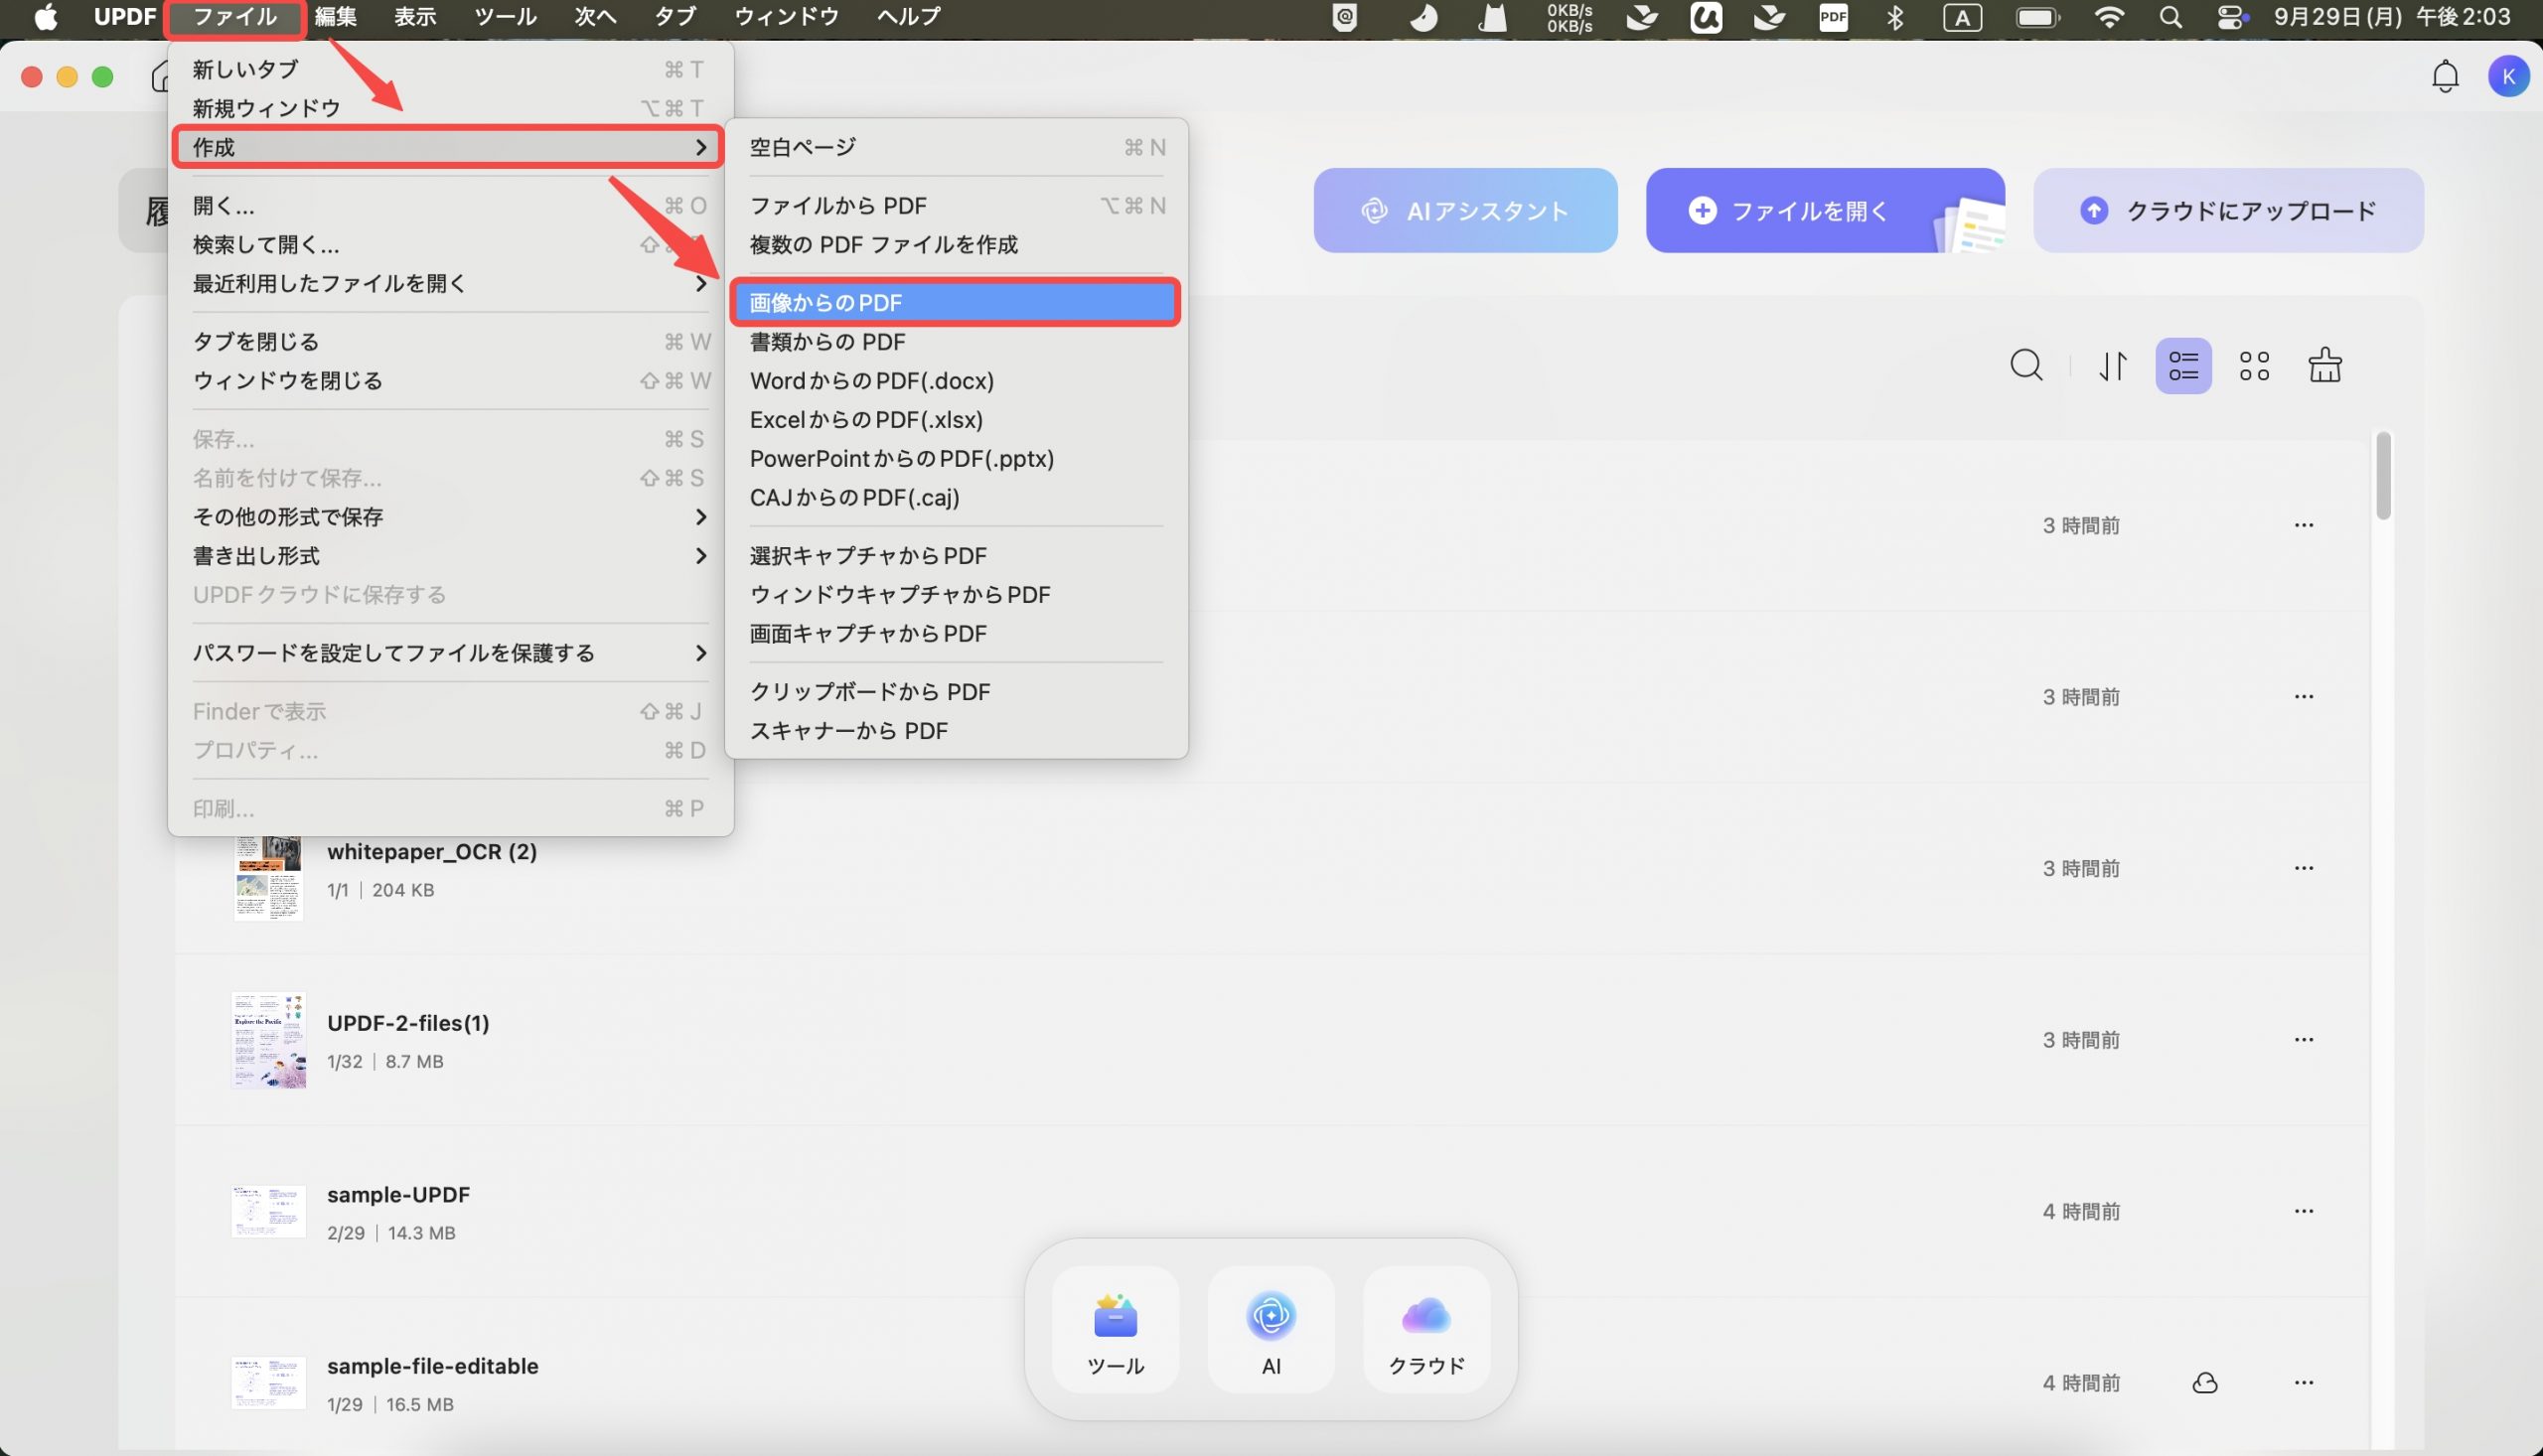
Task: Launch AI from the bottom dock
Action: [x=1271, y=1330]
